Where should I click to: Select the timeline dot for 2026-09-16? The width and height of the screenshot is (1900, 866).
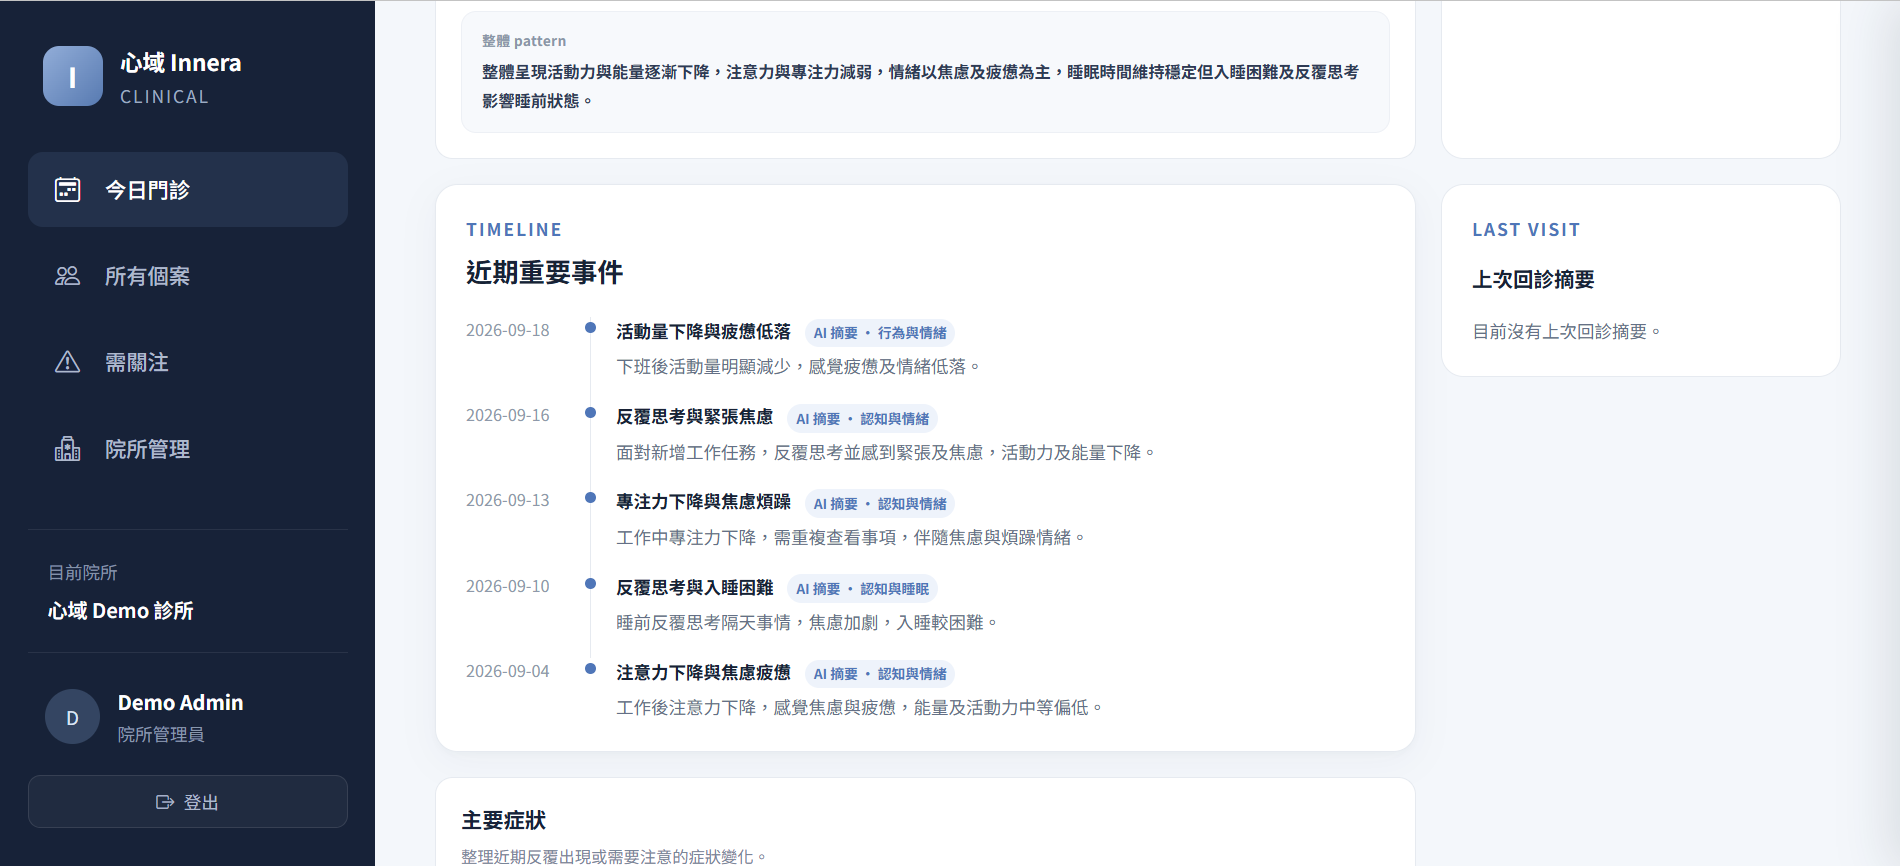[x=591, y=412]
